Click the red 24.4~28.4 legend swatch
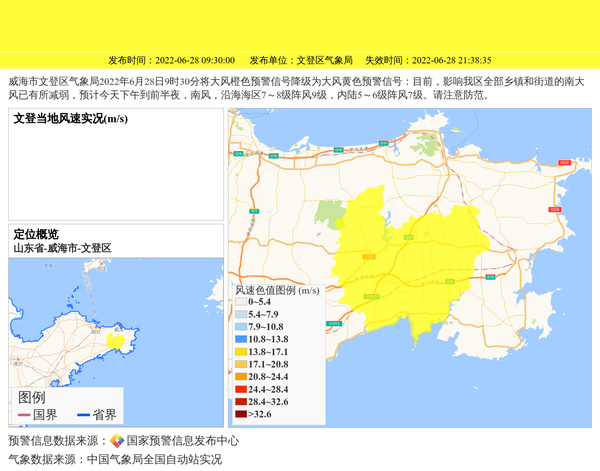 click(241, 389)
